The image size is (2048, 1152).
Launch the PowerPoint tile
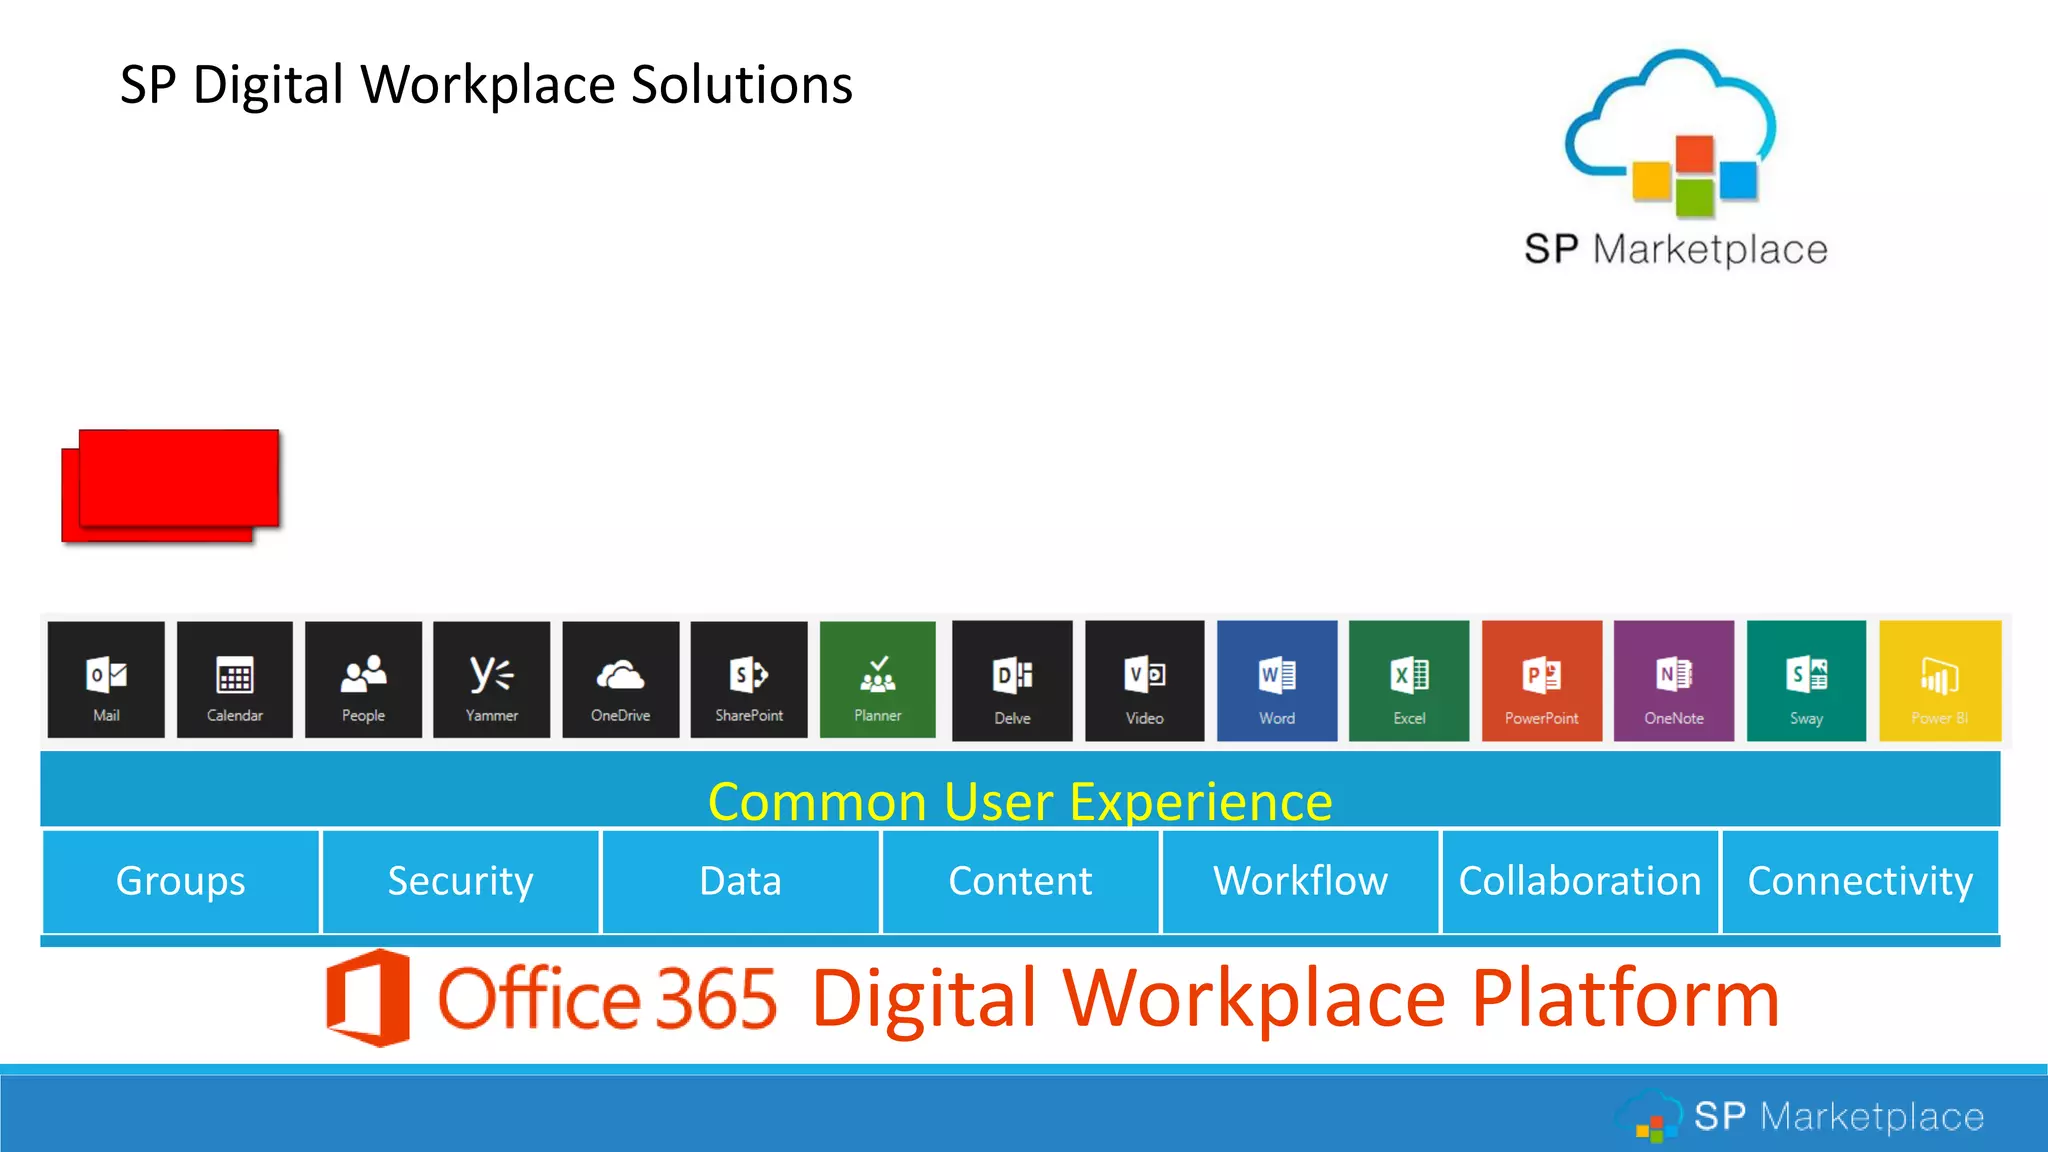1542,681
